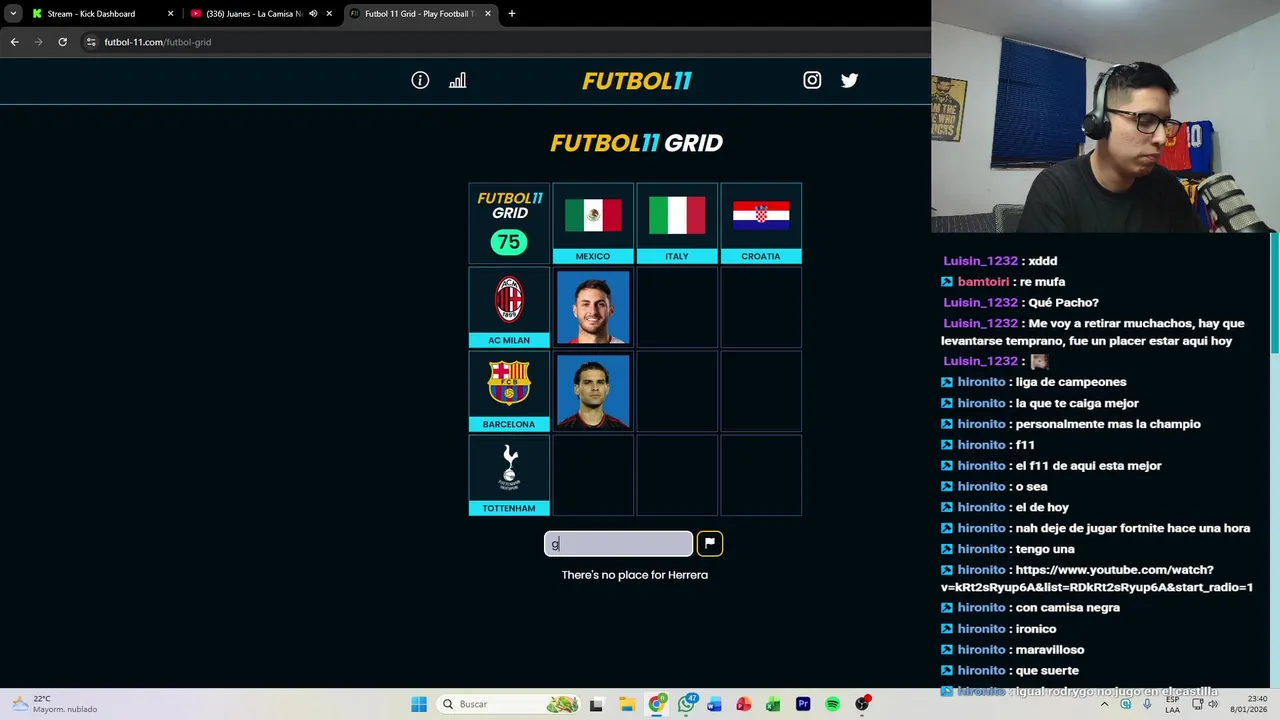Image resolution: width=1280 pixels, height=720 pixels.
Task: Open the YouTube link in hironito's chat message
Action: point(1097,578)
